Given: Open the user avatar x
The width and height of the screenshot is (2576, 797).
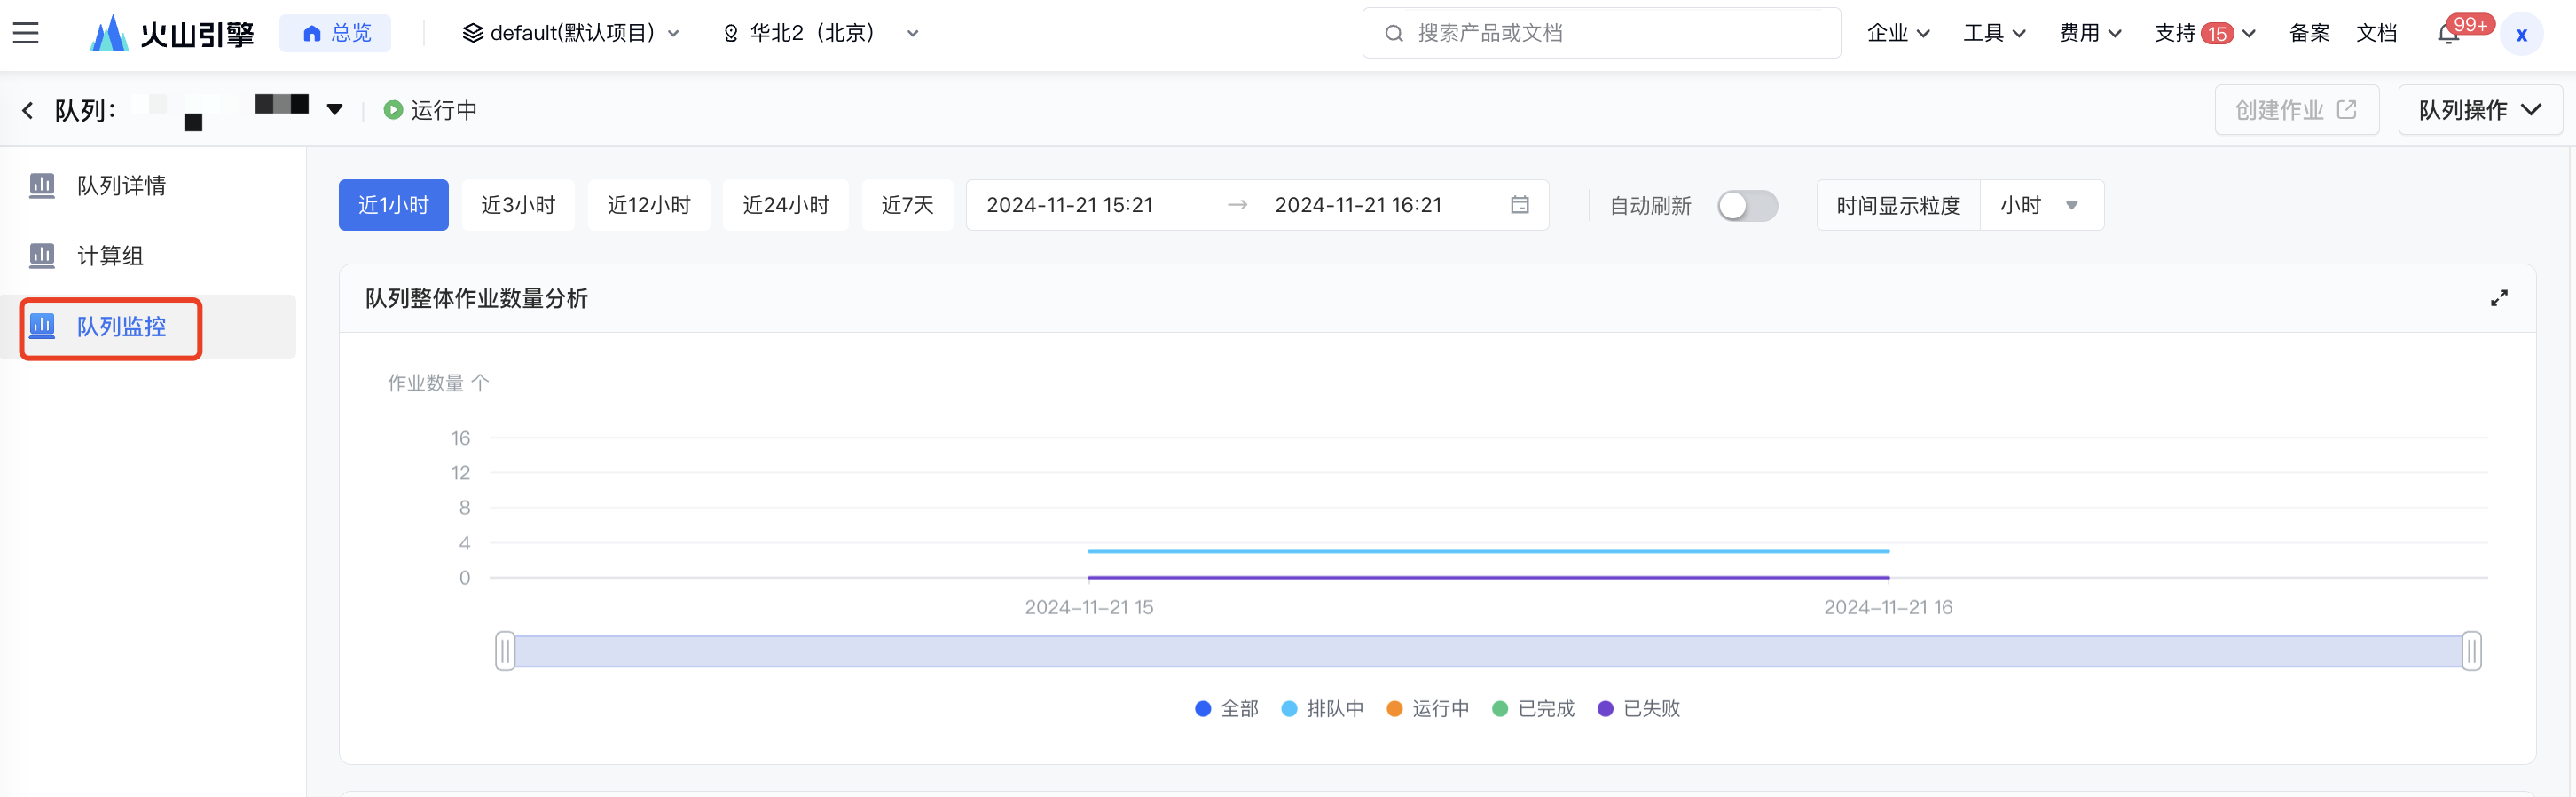Looking at the screenshot, I should 2521,34.
